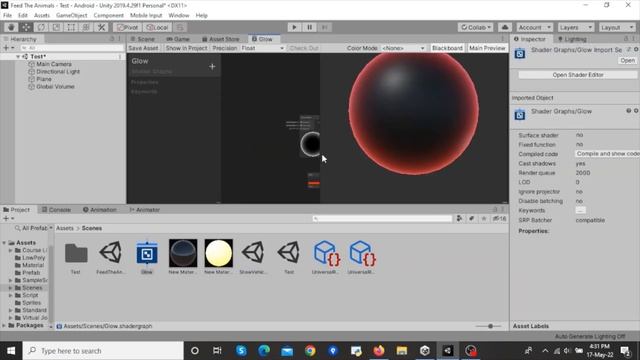
Task: Click plus icon in Hierarchy panel
Action: [x=6, y=48]
